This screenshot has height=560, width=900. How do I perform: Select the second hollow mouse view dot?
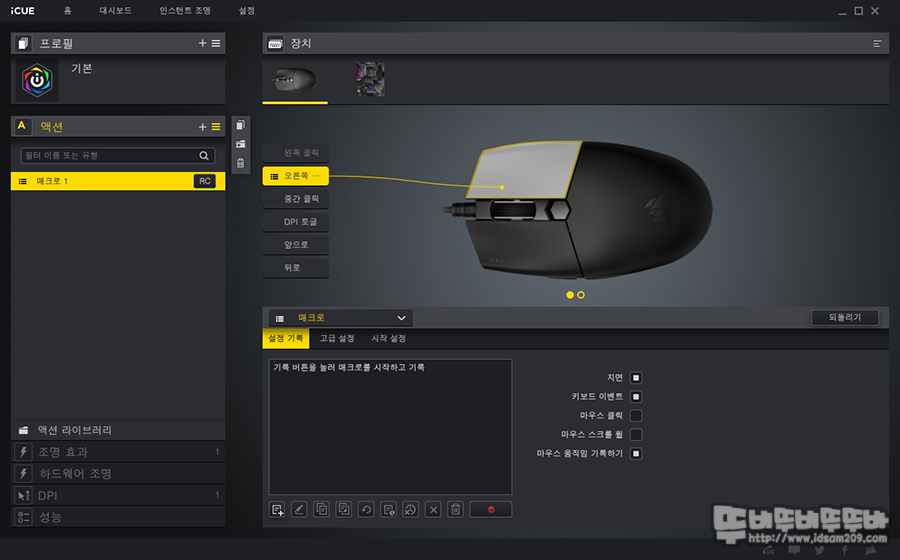(x=581, y=295)
